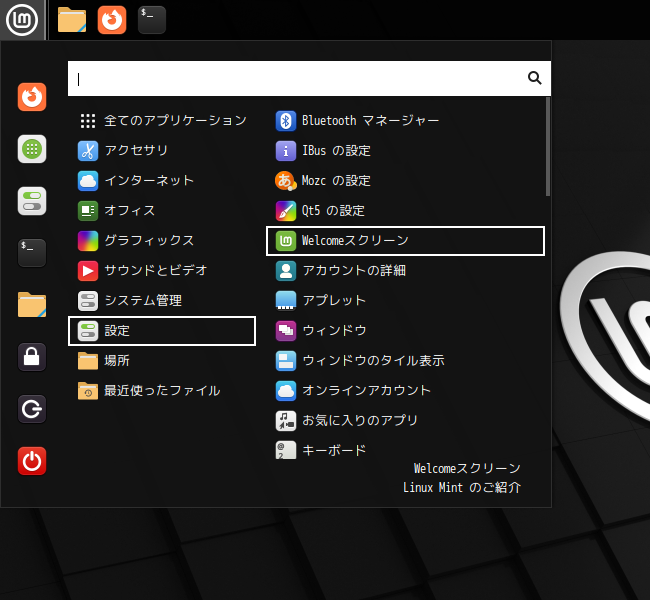Click the application list scrollbar
Image resolution: width=650 pixels, height=600 pixels.
548,147
